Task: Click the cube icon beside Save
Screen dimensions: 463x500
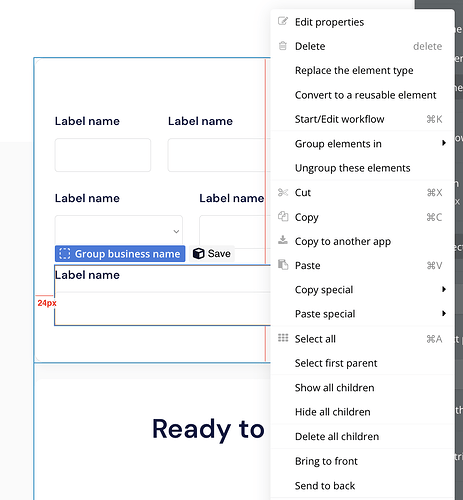Action: pyautogui.click(x=198, y=254)
